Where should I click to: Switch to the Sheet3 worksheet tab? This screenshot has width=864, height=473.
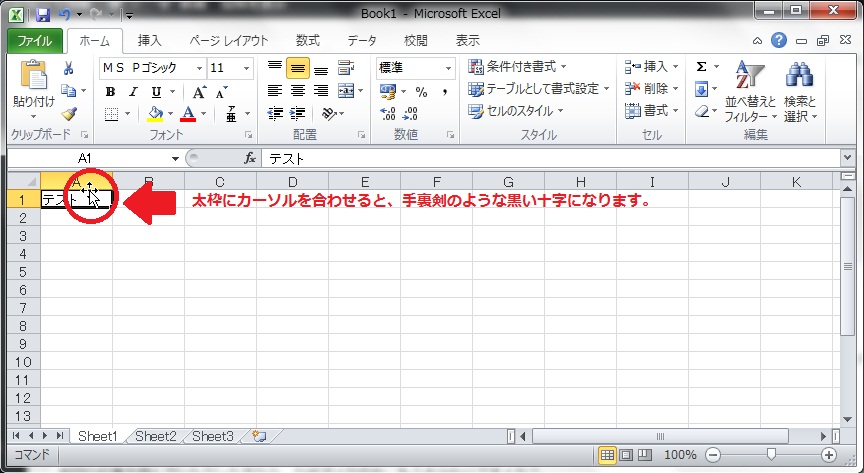click(x=213, y=437)
